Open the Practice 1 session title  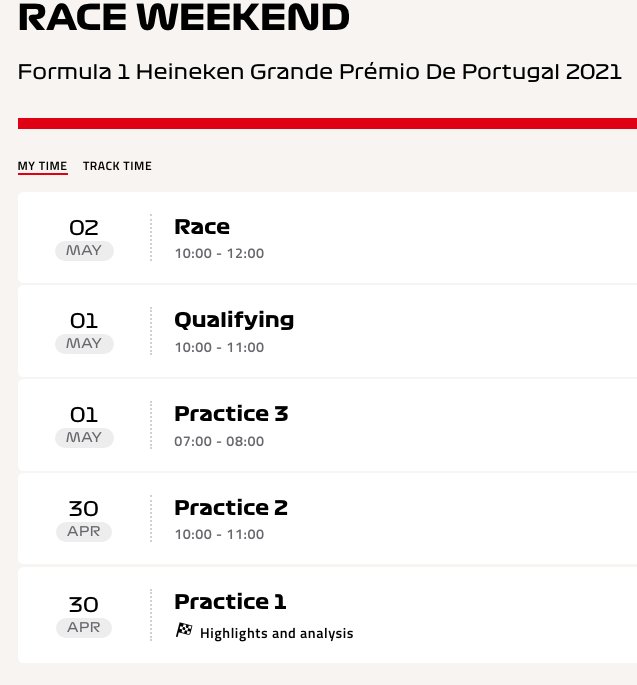pos(230,602)
